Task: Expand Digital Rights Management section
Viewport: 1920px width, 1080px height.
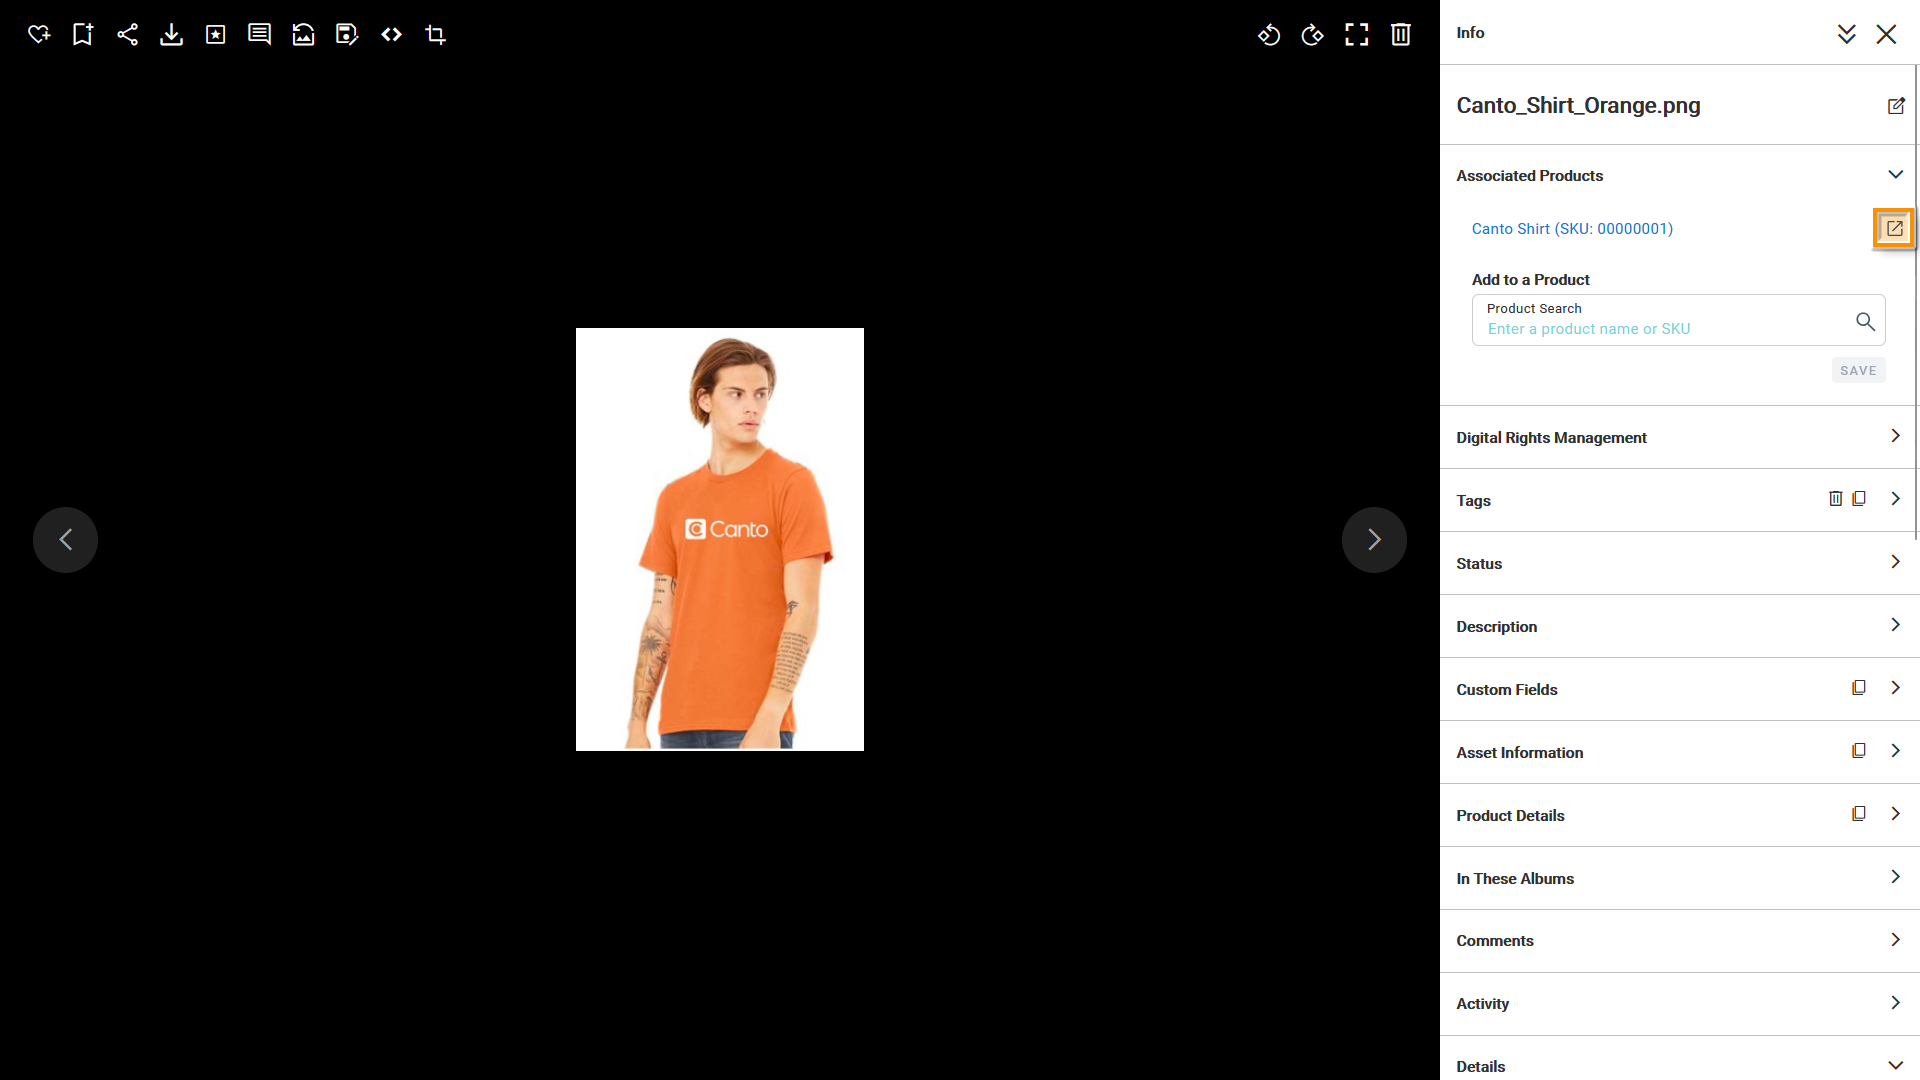Action: 1895,436
